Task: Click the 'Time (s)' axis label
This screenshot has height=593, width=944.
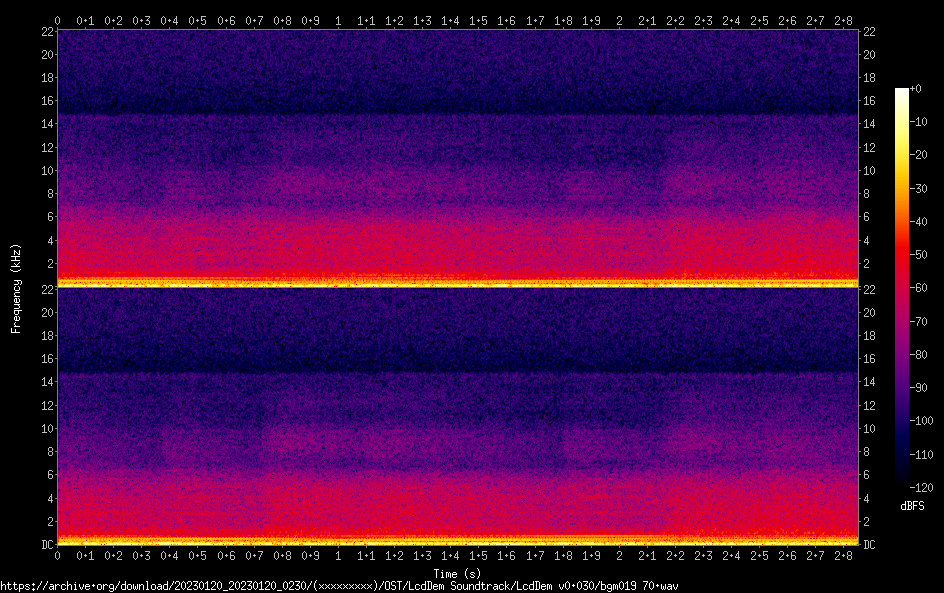Action: tap(456, 573)
